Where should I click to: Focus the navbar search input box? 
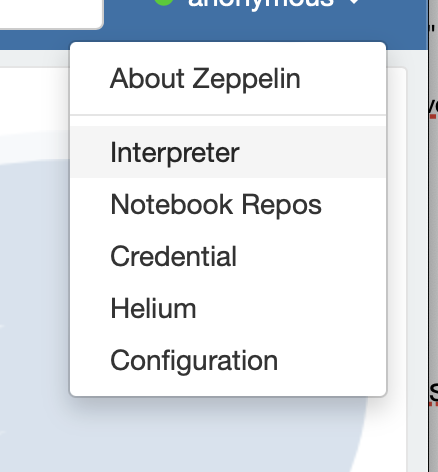[51, 14]
